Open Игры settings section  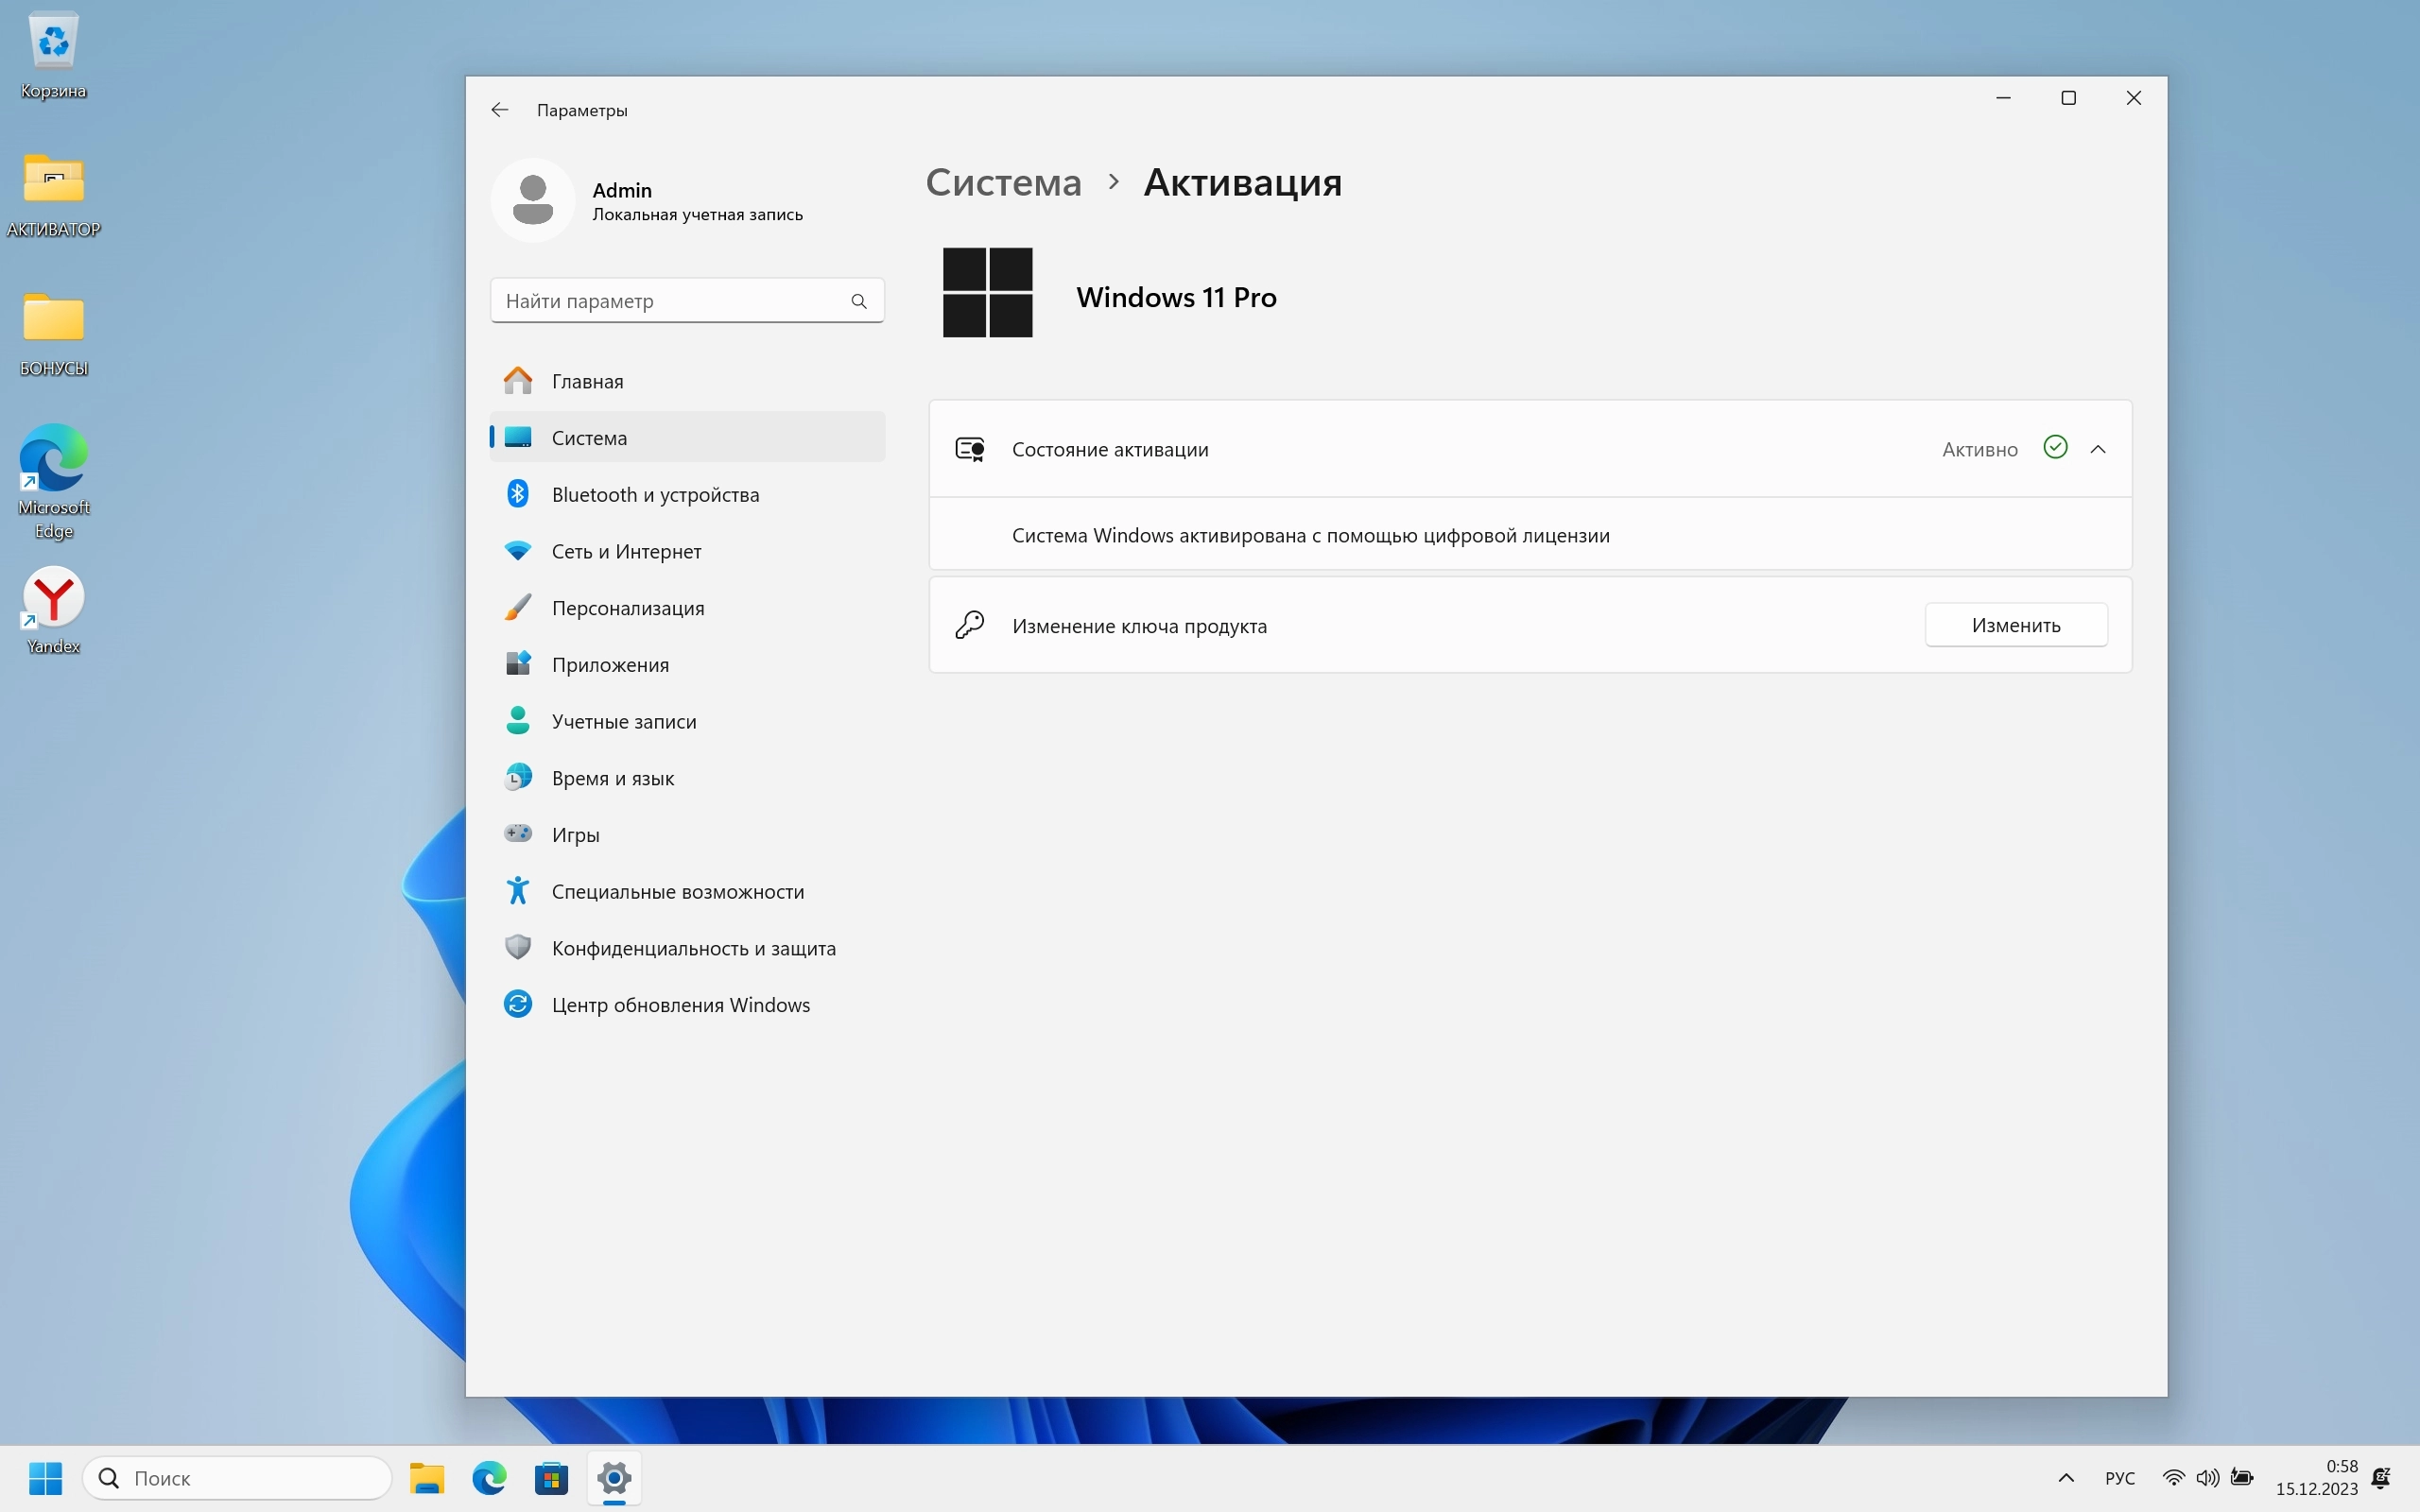click(575, 835)
